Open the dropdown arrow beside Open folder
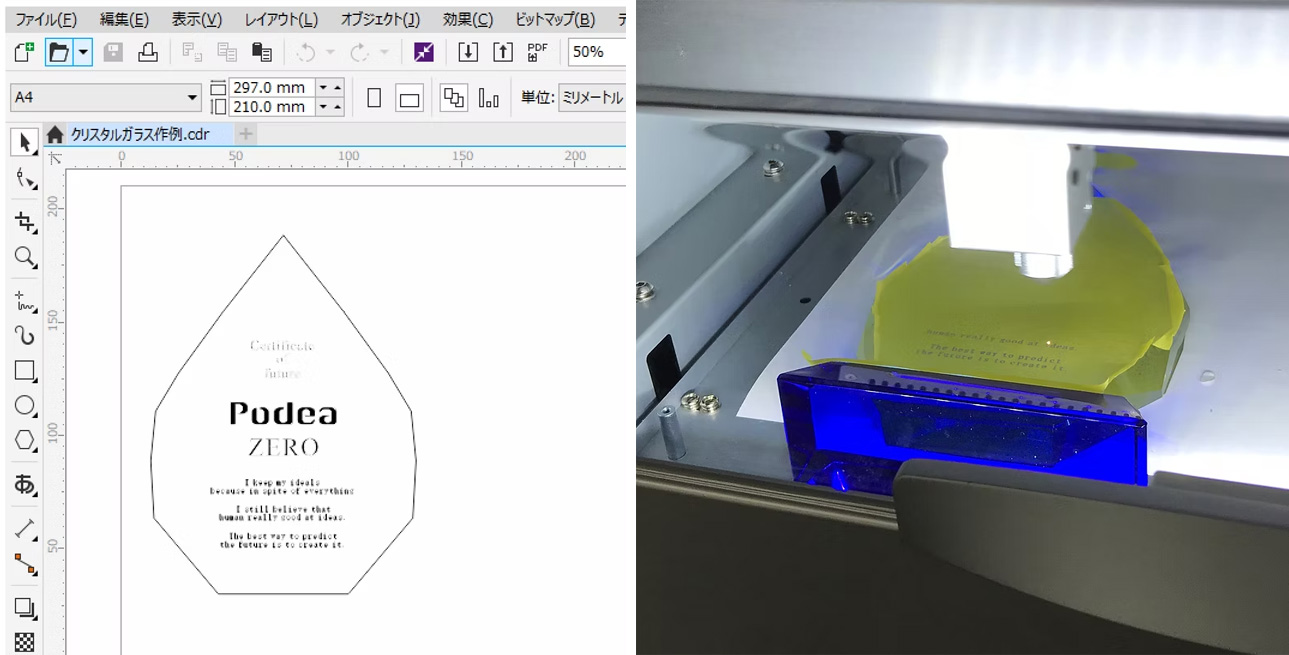This screenshot has width=1289, height=655. coord(83,52)
